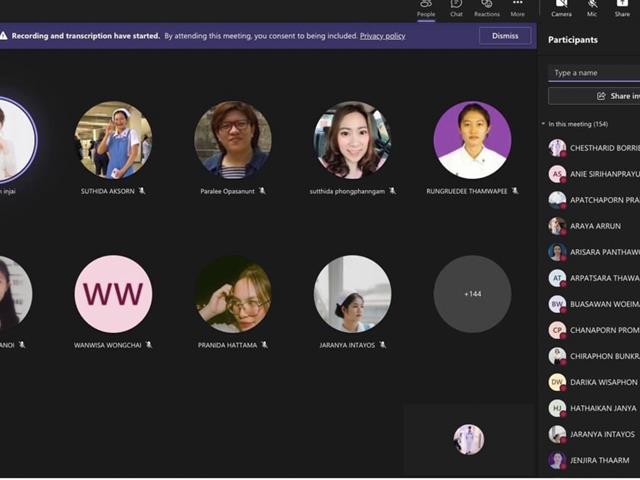Select HATHAIKAN JANYA name in list
Image resolution: width=640 pixels, height=480 pixels.
click(x=603, y=408)
